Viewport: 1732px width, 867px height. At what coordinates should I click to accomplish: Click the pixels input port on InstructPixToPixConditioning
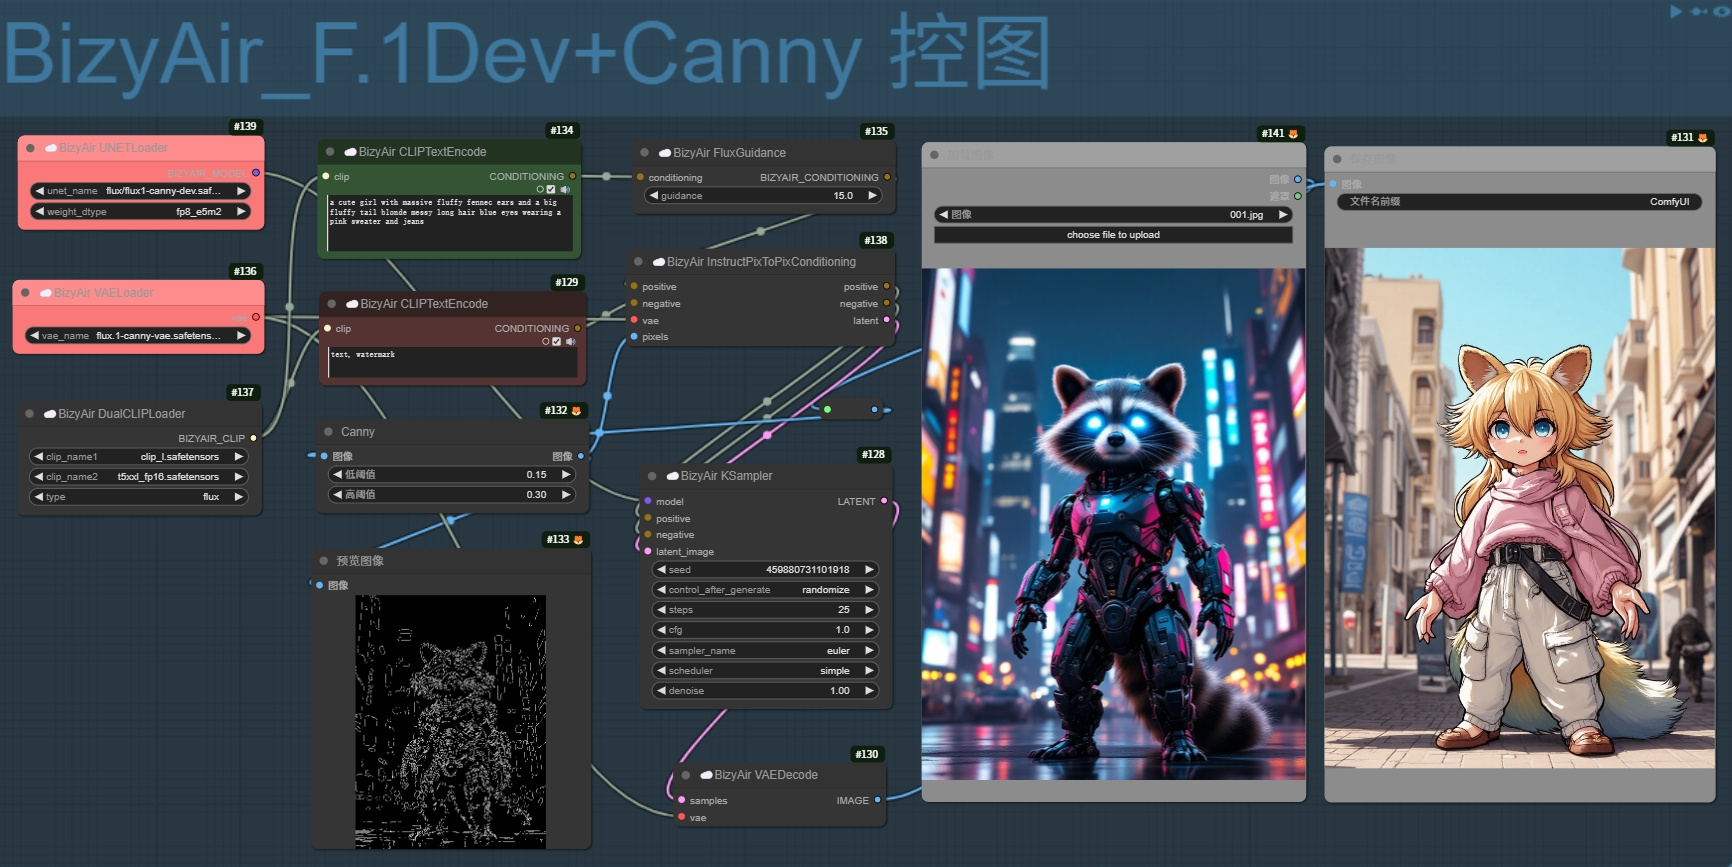[634, 337]
